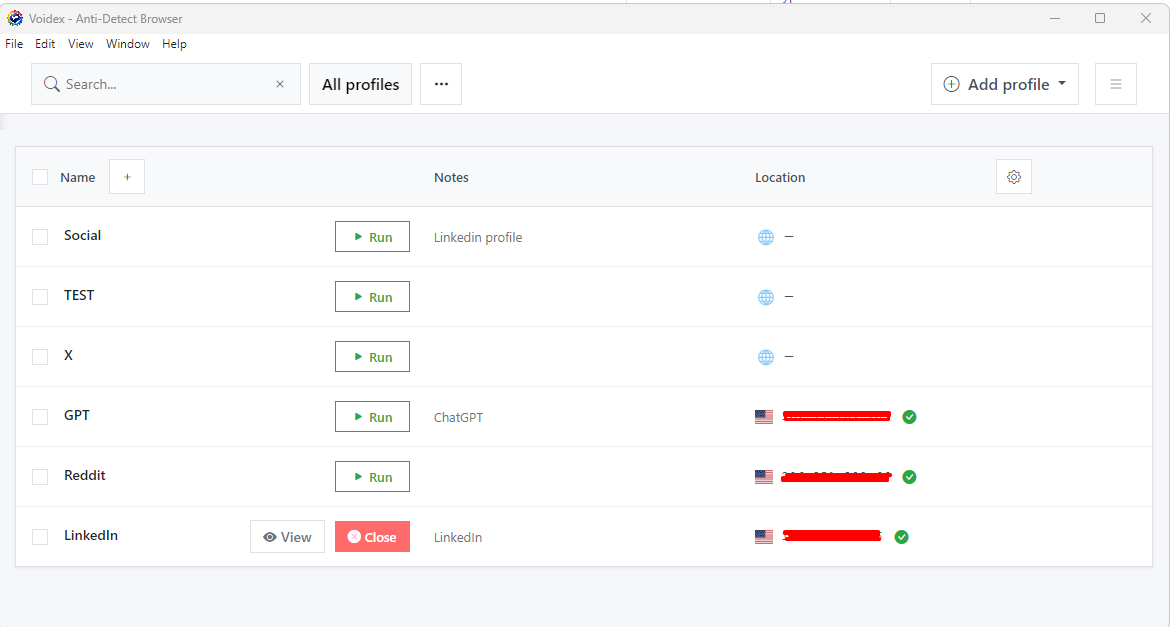Run the Reddit profile
Viewport: 1172px width, 627px height.
click(x=372, y=476)
